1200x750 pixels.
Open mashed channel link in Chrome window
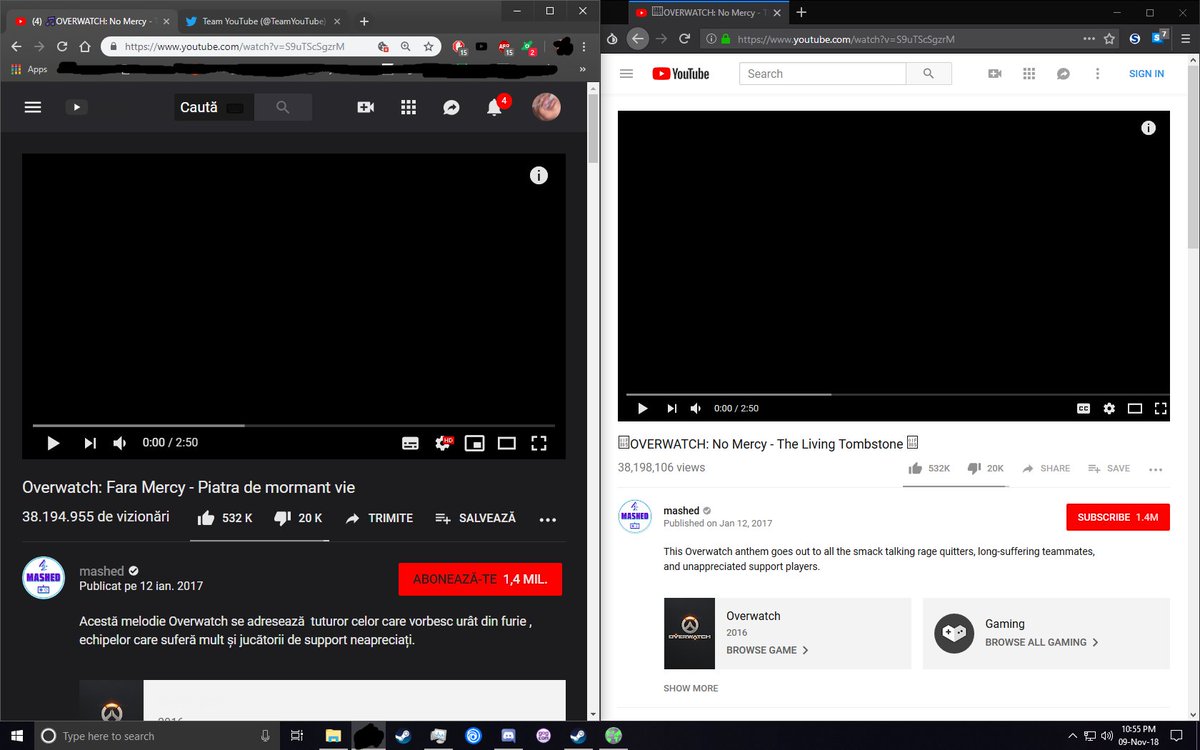click(x=101, y=571)
